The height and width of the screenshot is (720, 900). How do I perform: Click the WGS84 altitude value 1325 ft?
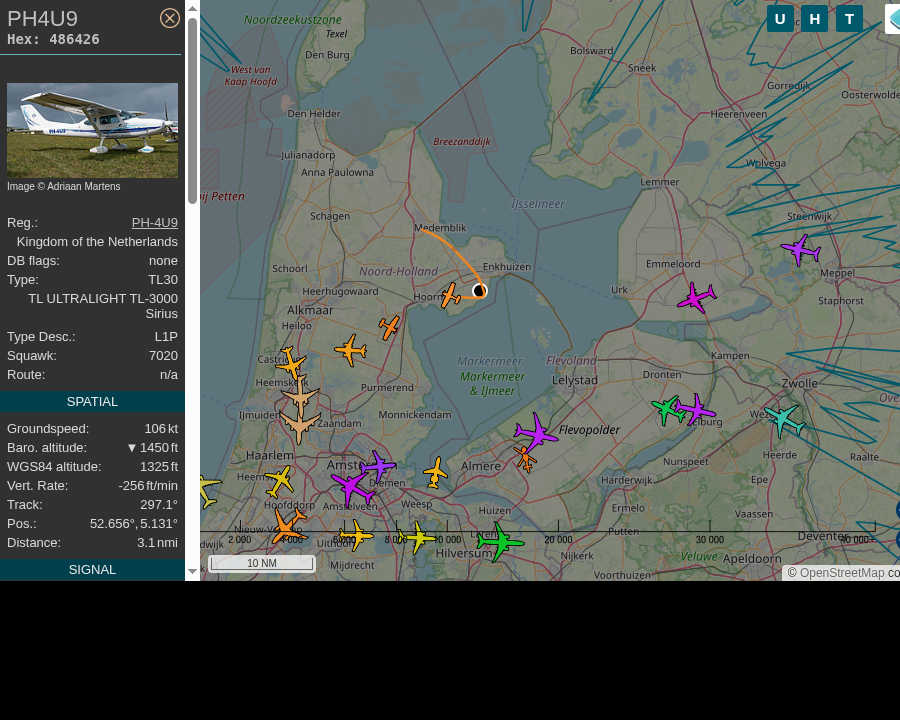click(158, 467)
